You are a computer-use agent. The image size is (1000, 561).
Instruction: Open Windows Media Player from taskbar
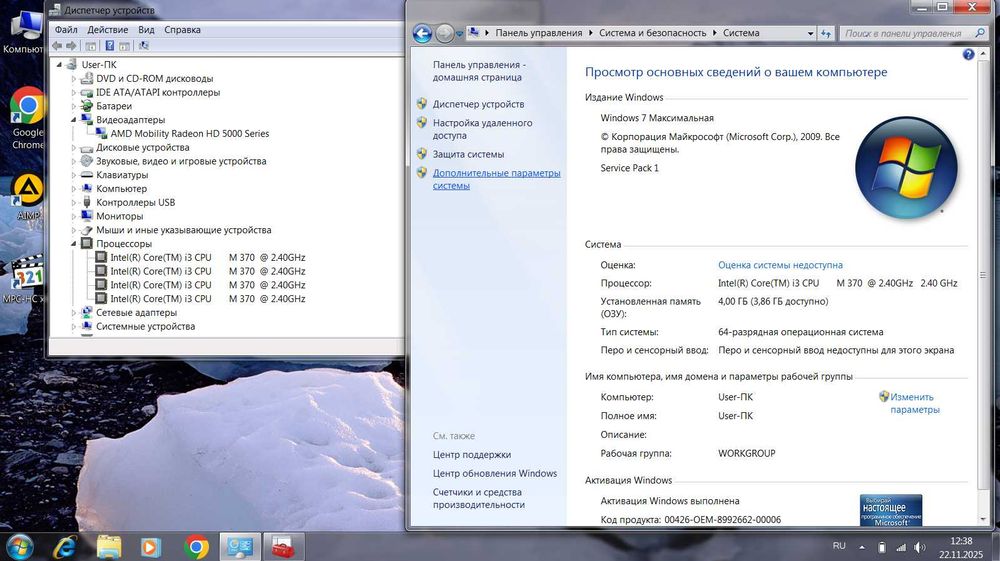click(151, 547)
